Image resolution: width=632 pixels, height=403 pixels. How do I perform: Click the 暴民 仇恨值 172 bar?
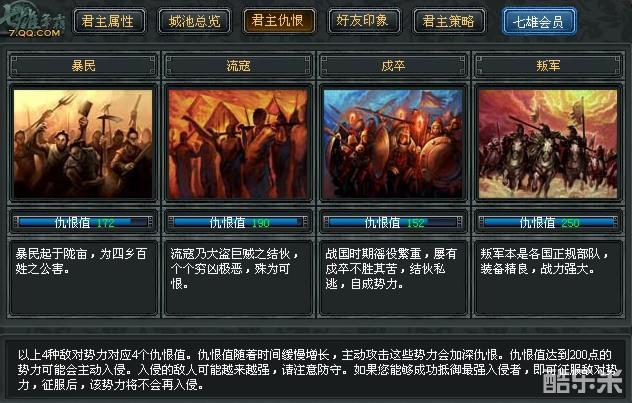(x=83, y=222)
